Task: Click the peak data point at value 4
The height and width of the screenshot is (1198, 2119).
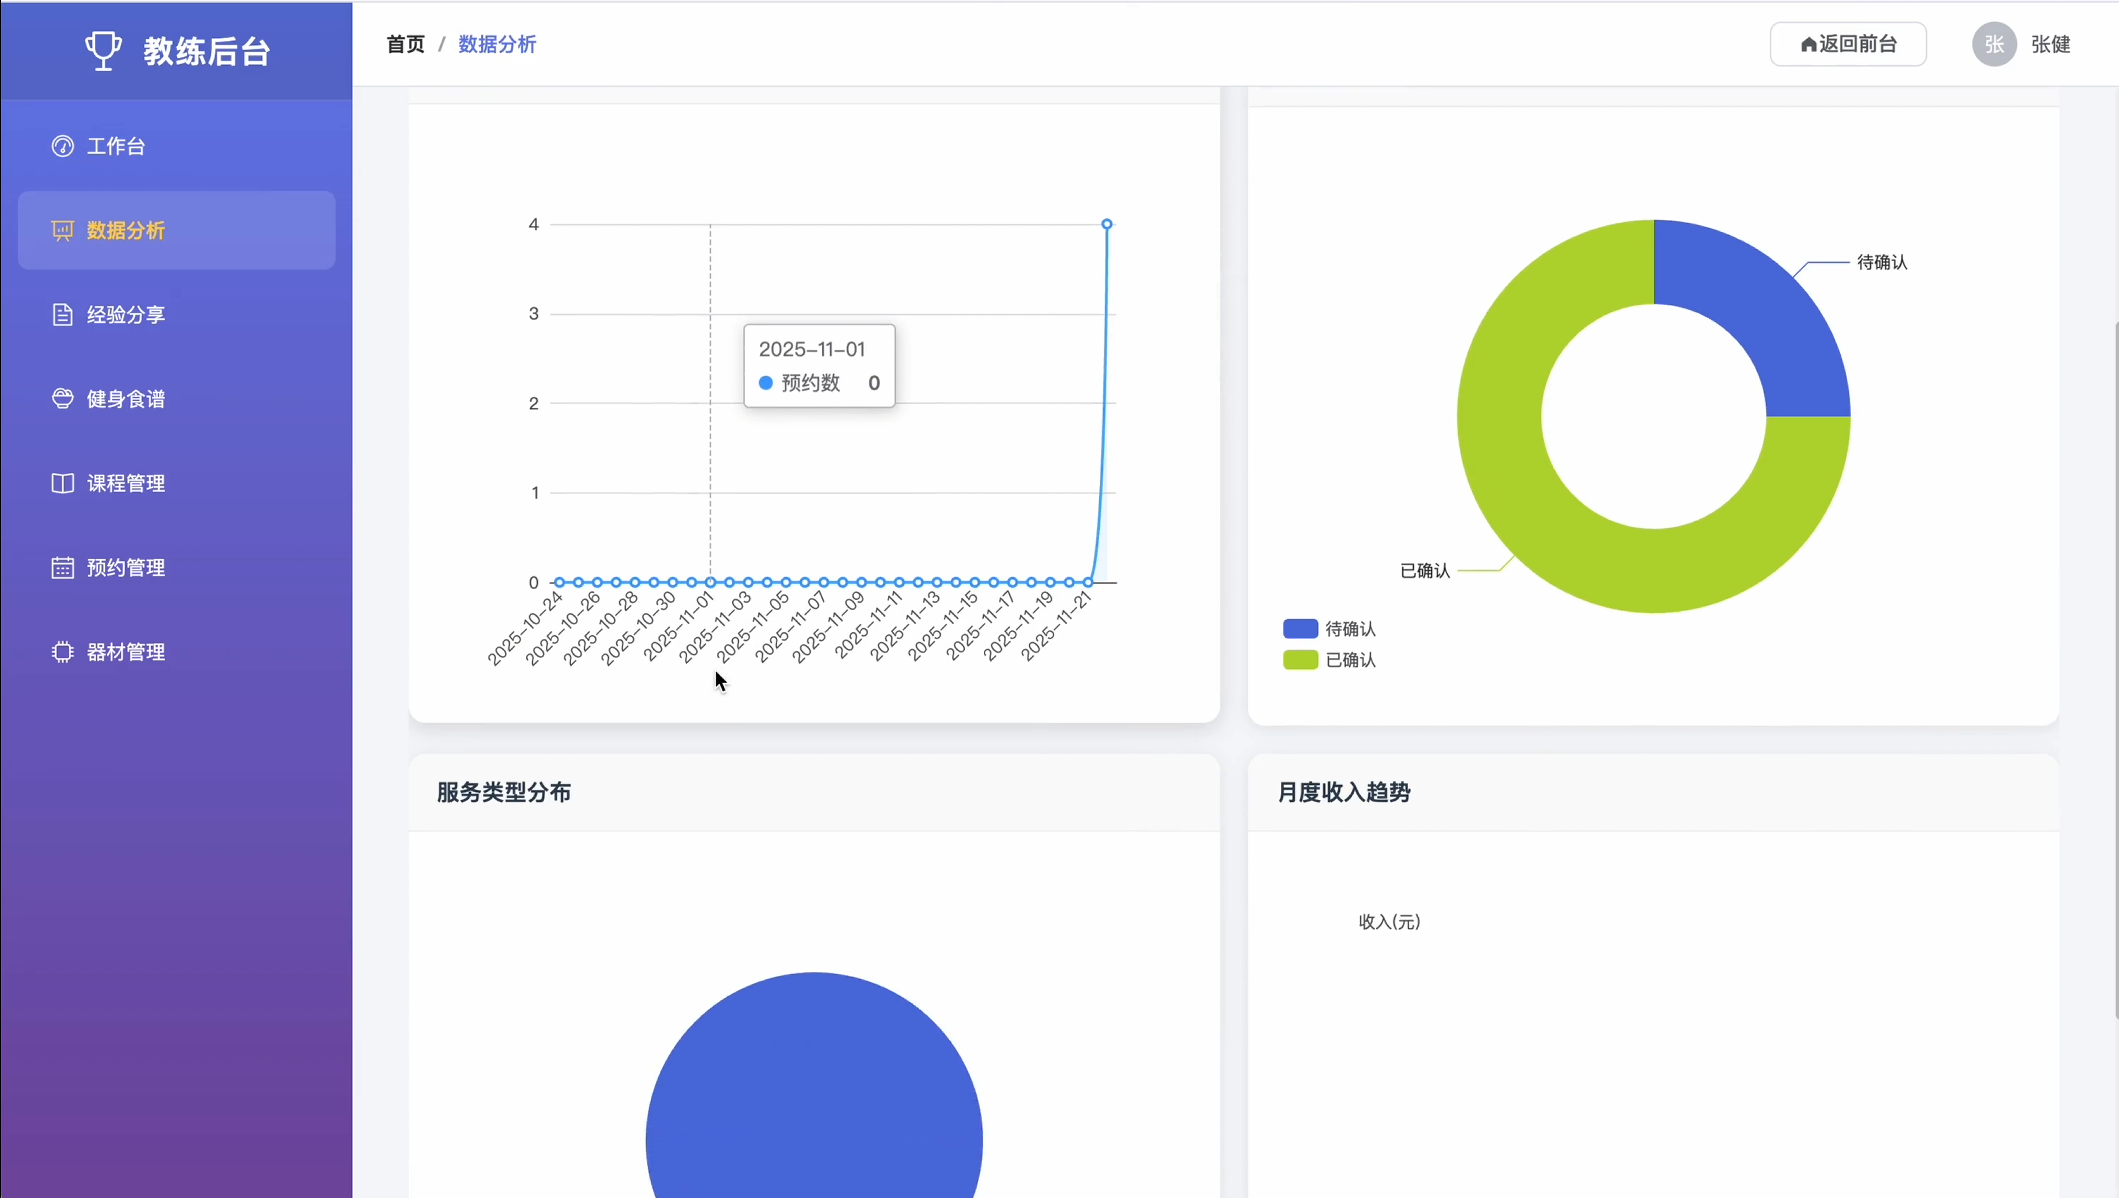Action: [x=1106, y=224]
